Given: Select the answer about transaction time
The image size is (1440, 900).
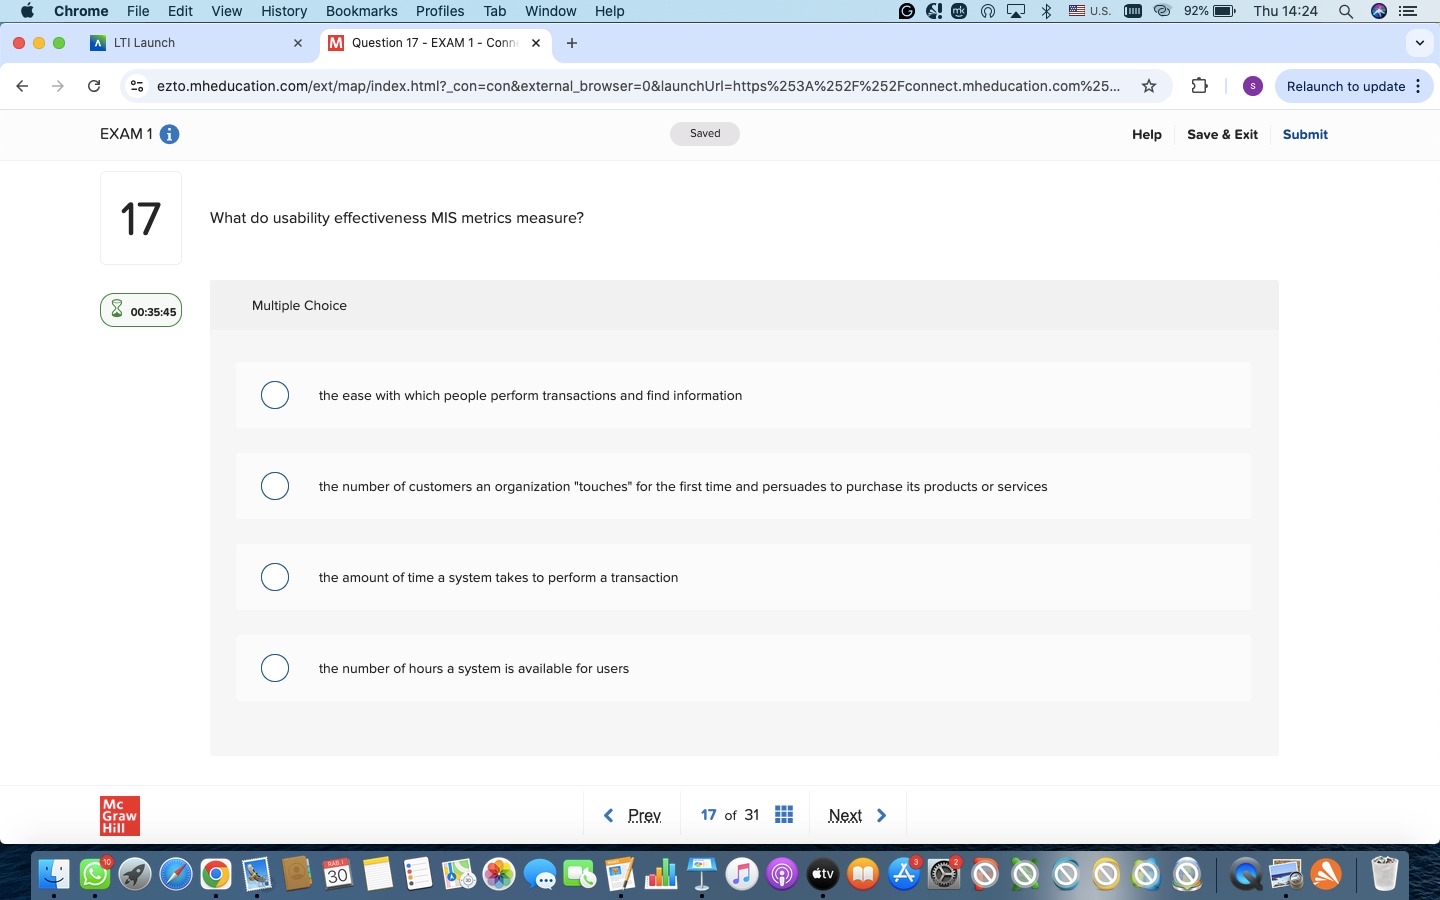Looking at the screenshot, I should pos(275,577).
